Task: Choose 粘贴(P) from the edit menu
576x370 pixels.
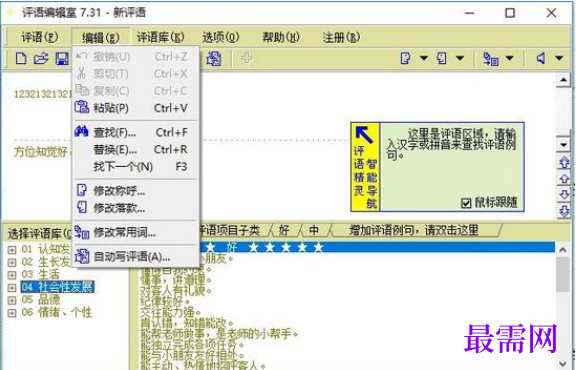Action: click(135, 108)
